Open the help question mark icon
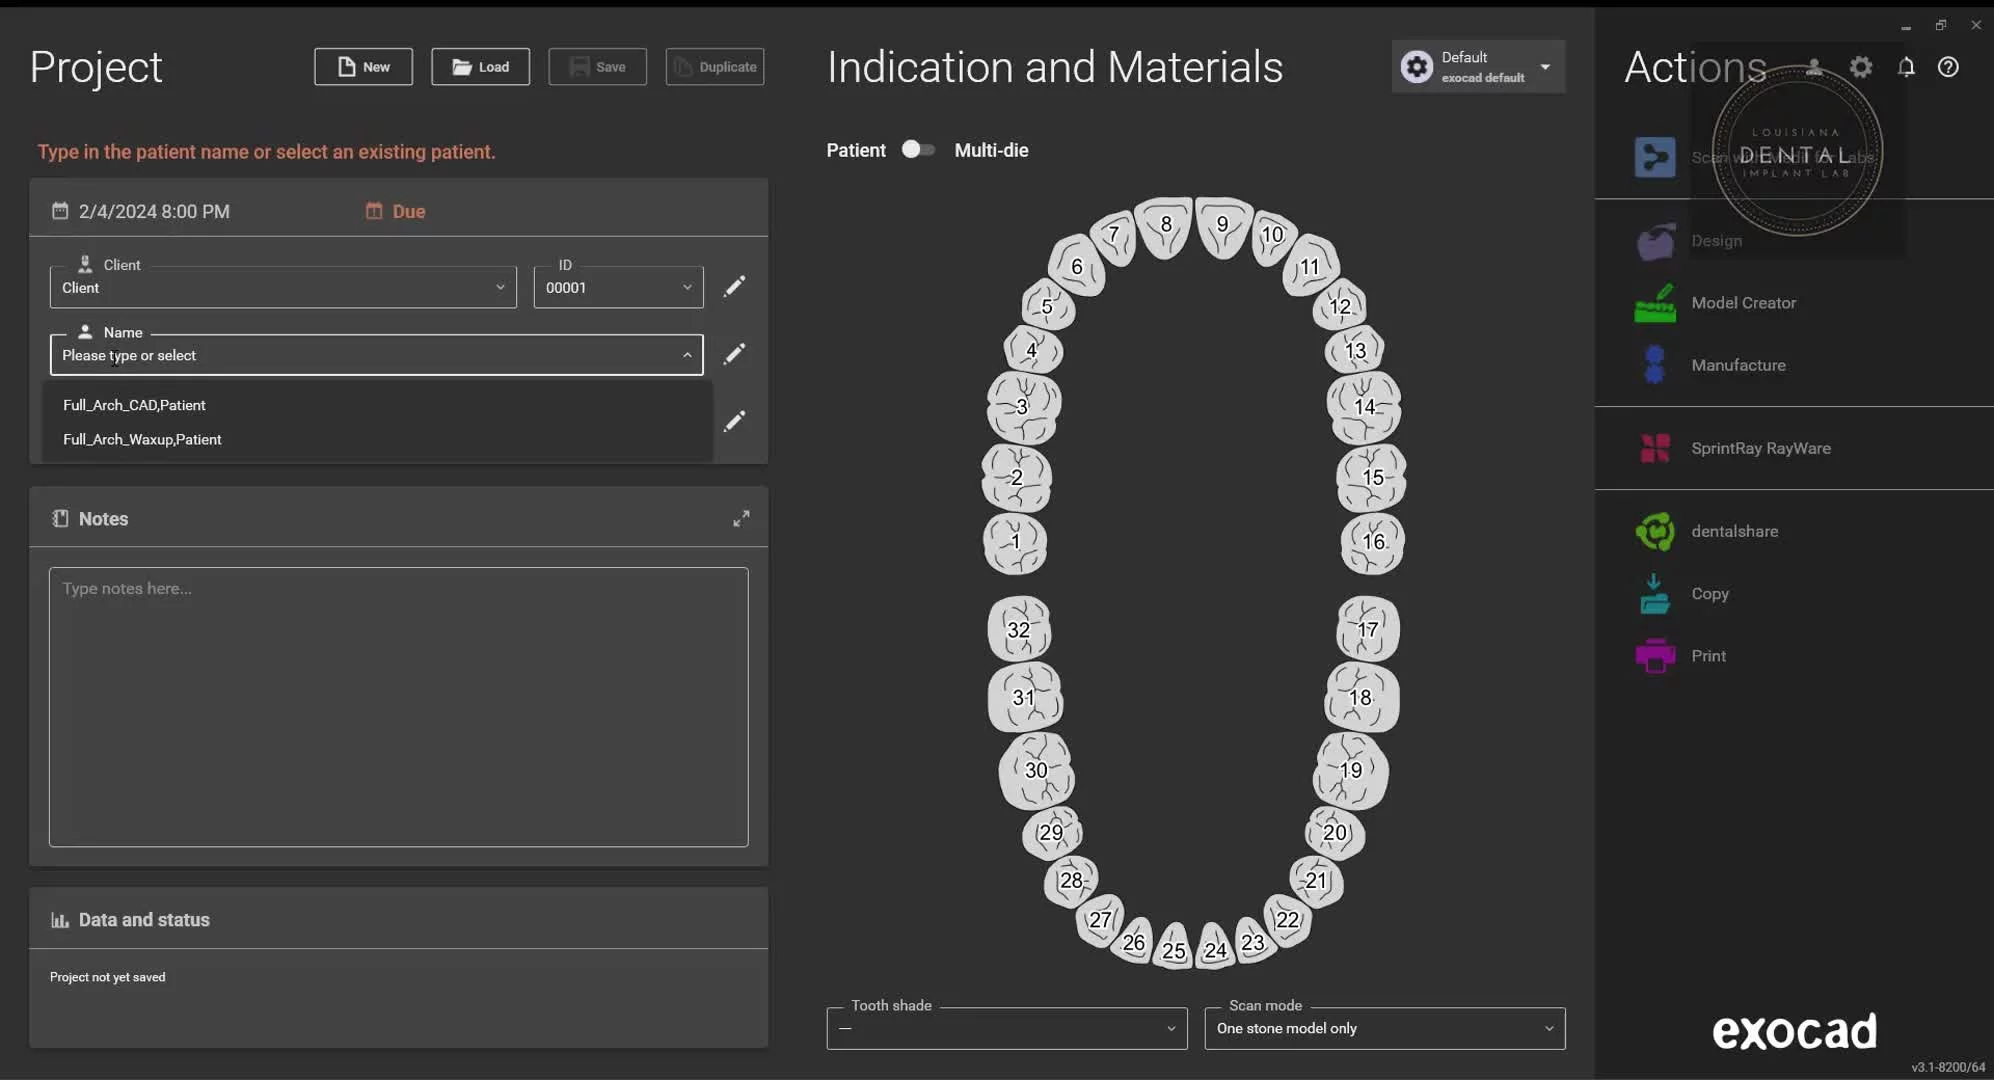 1948,67
